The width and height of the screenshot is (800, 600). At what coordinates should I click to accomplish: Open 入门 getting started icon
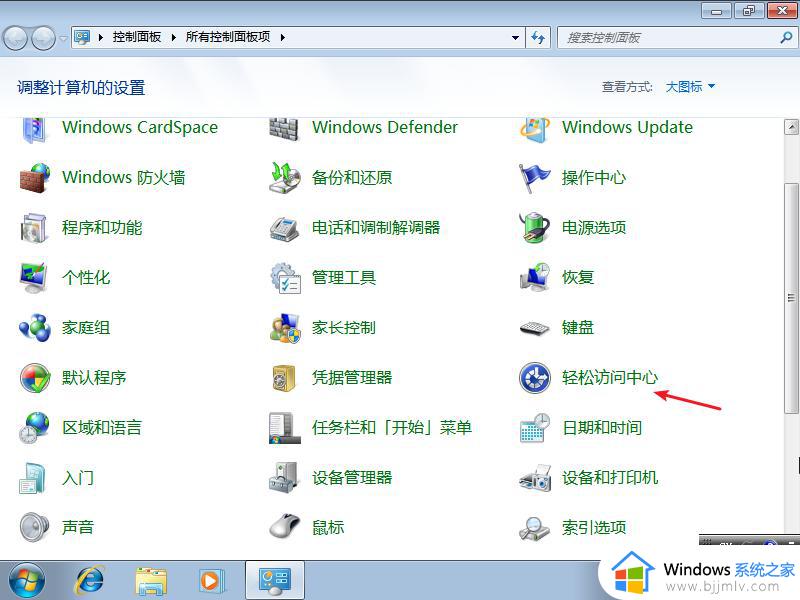34,478
